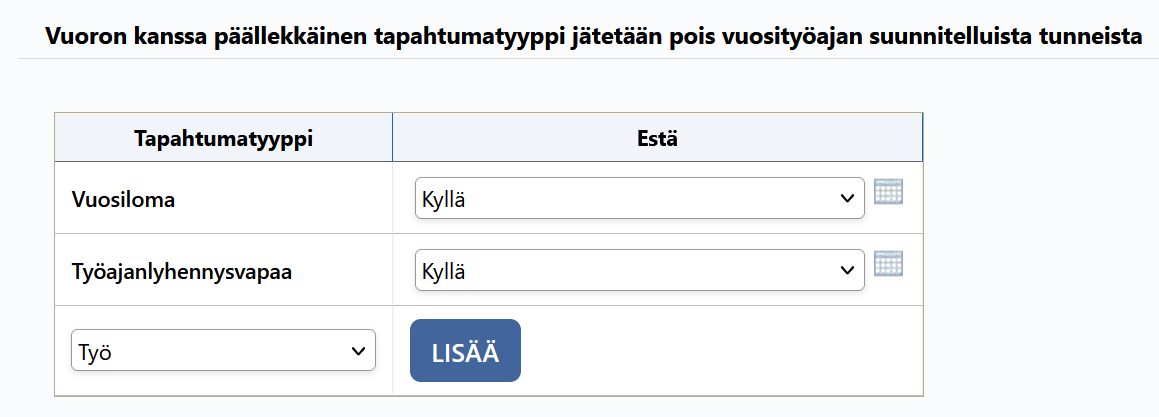This screenshot has height=417, width=1159.
Task: Click the page heading about vuosityöajan tunneista
Action: point(593,37)
